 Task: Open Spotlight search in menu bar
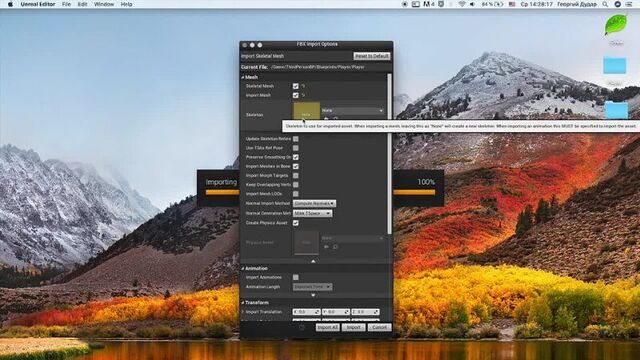coord(605,4)
